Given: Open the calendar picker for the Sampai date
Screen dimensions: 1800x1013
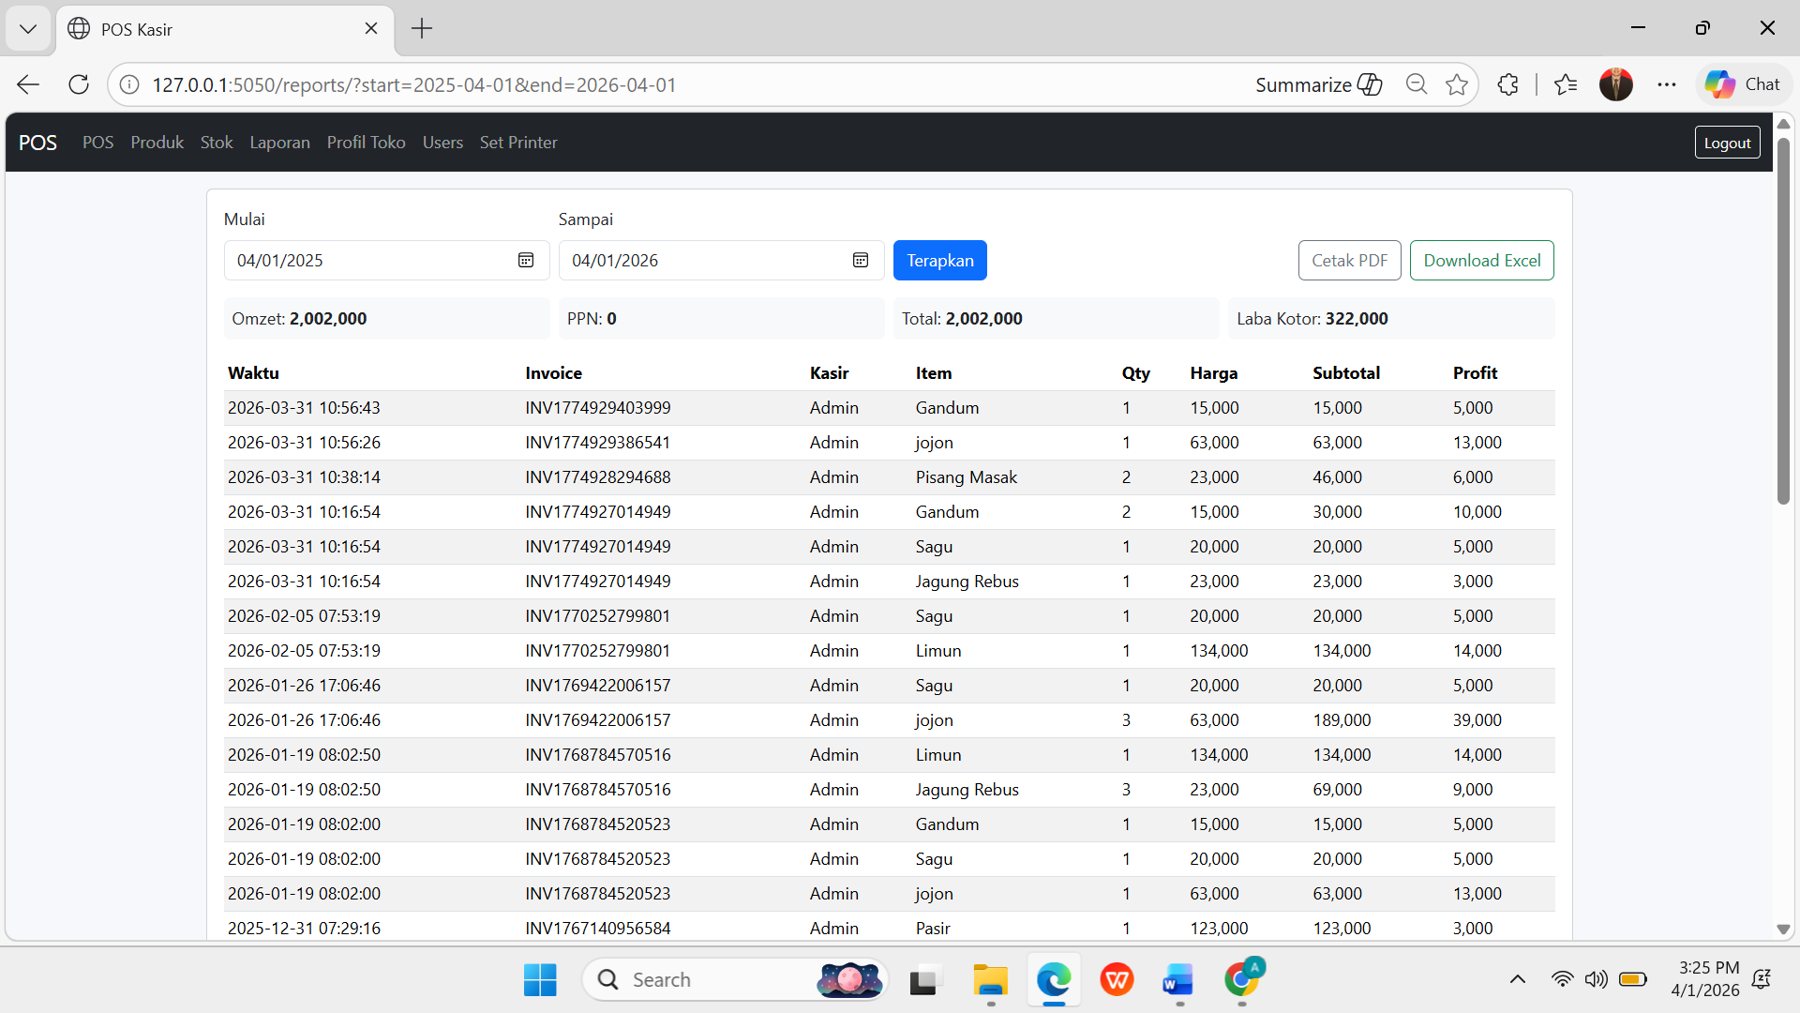Looking at the screenshot, I should click(x=860, y=260).
